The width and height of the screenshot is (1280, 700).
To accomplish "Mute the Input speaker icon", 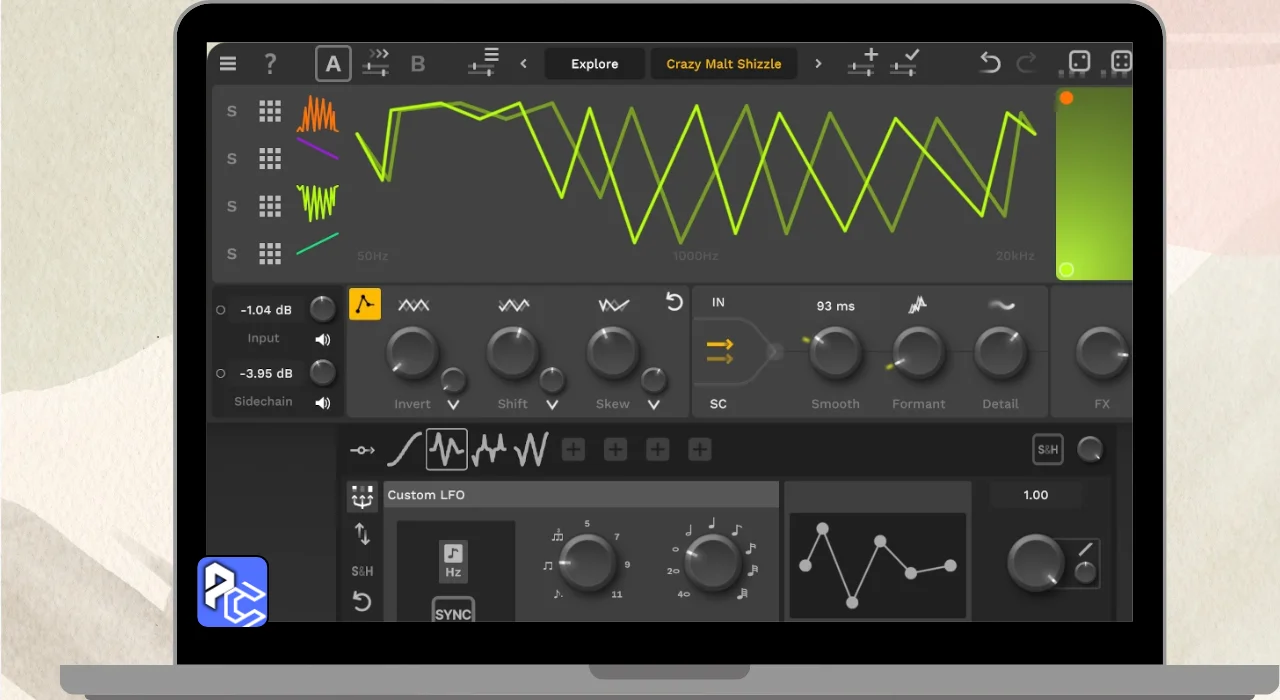I will (x=323, y=339).
